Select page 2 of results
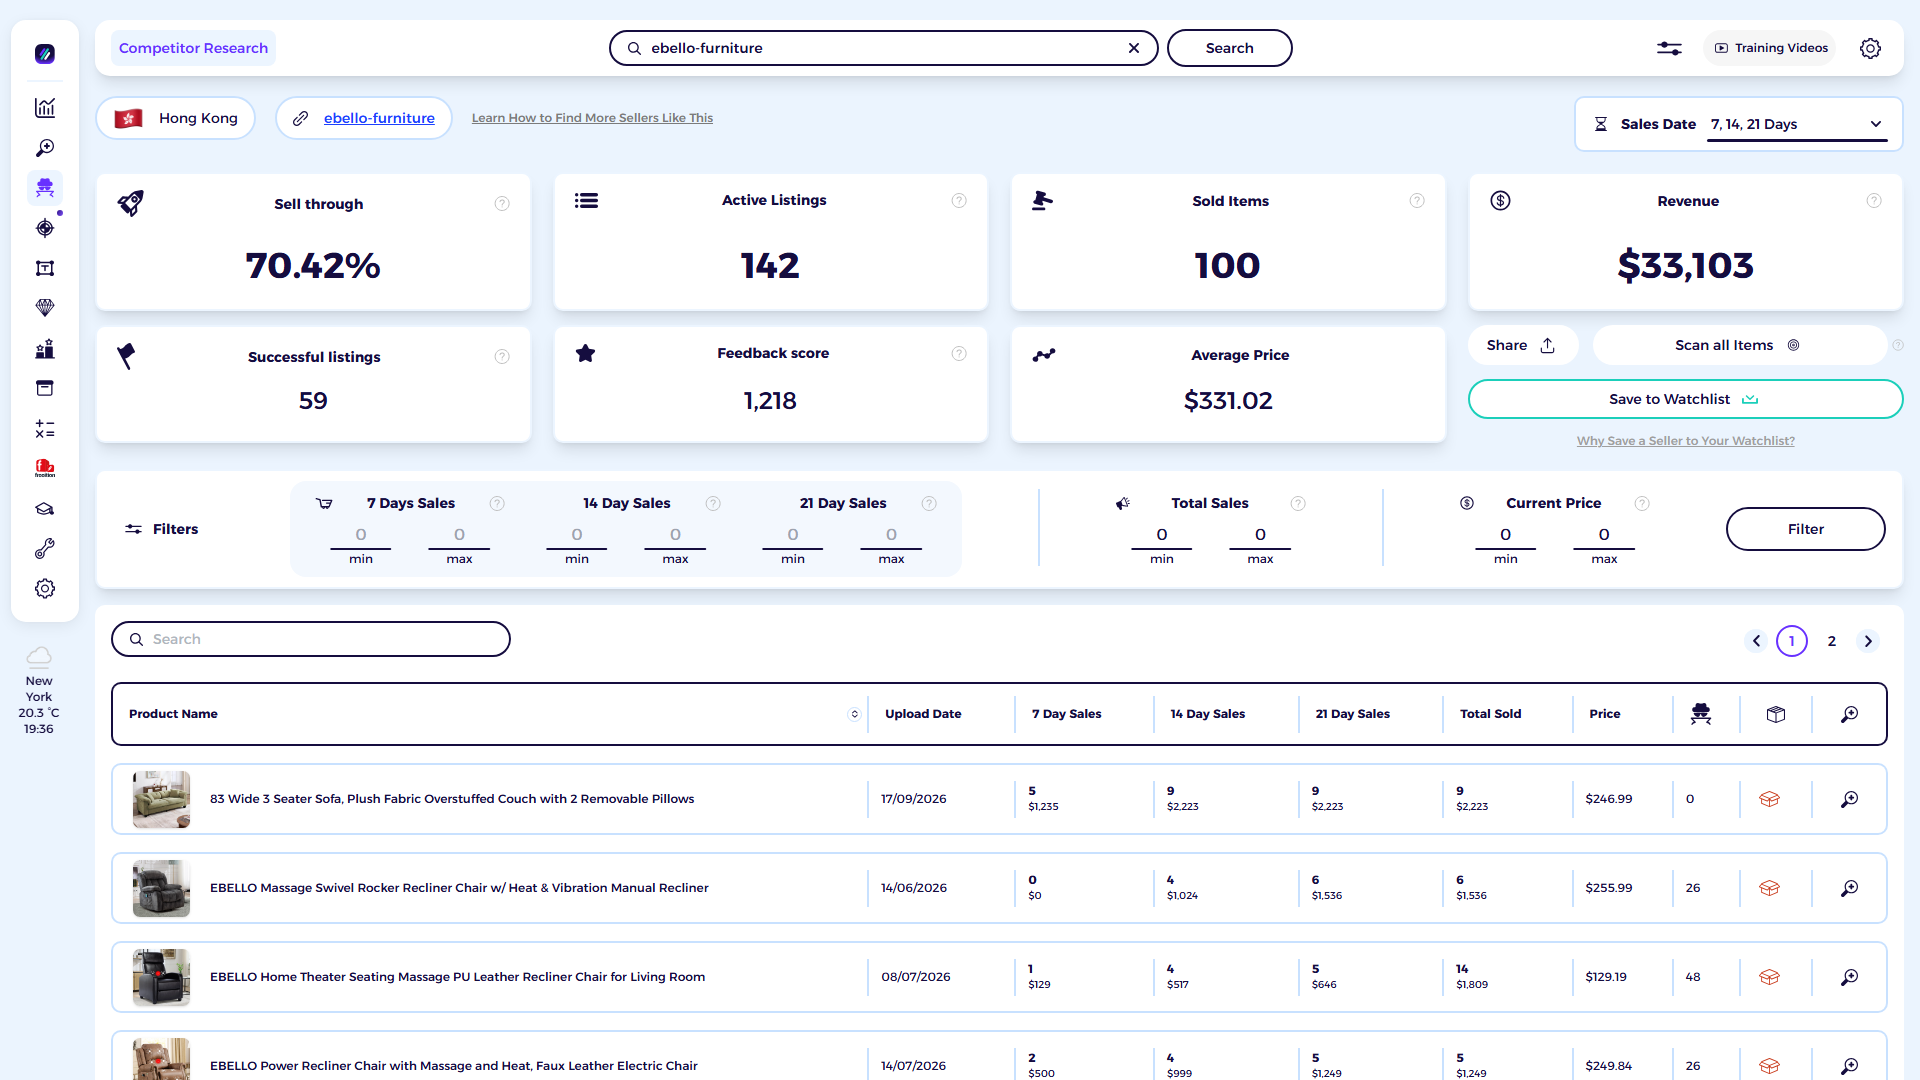1920x1080 pixels. click(1832, 641)
